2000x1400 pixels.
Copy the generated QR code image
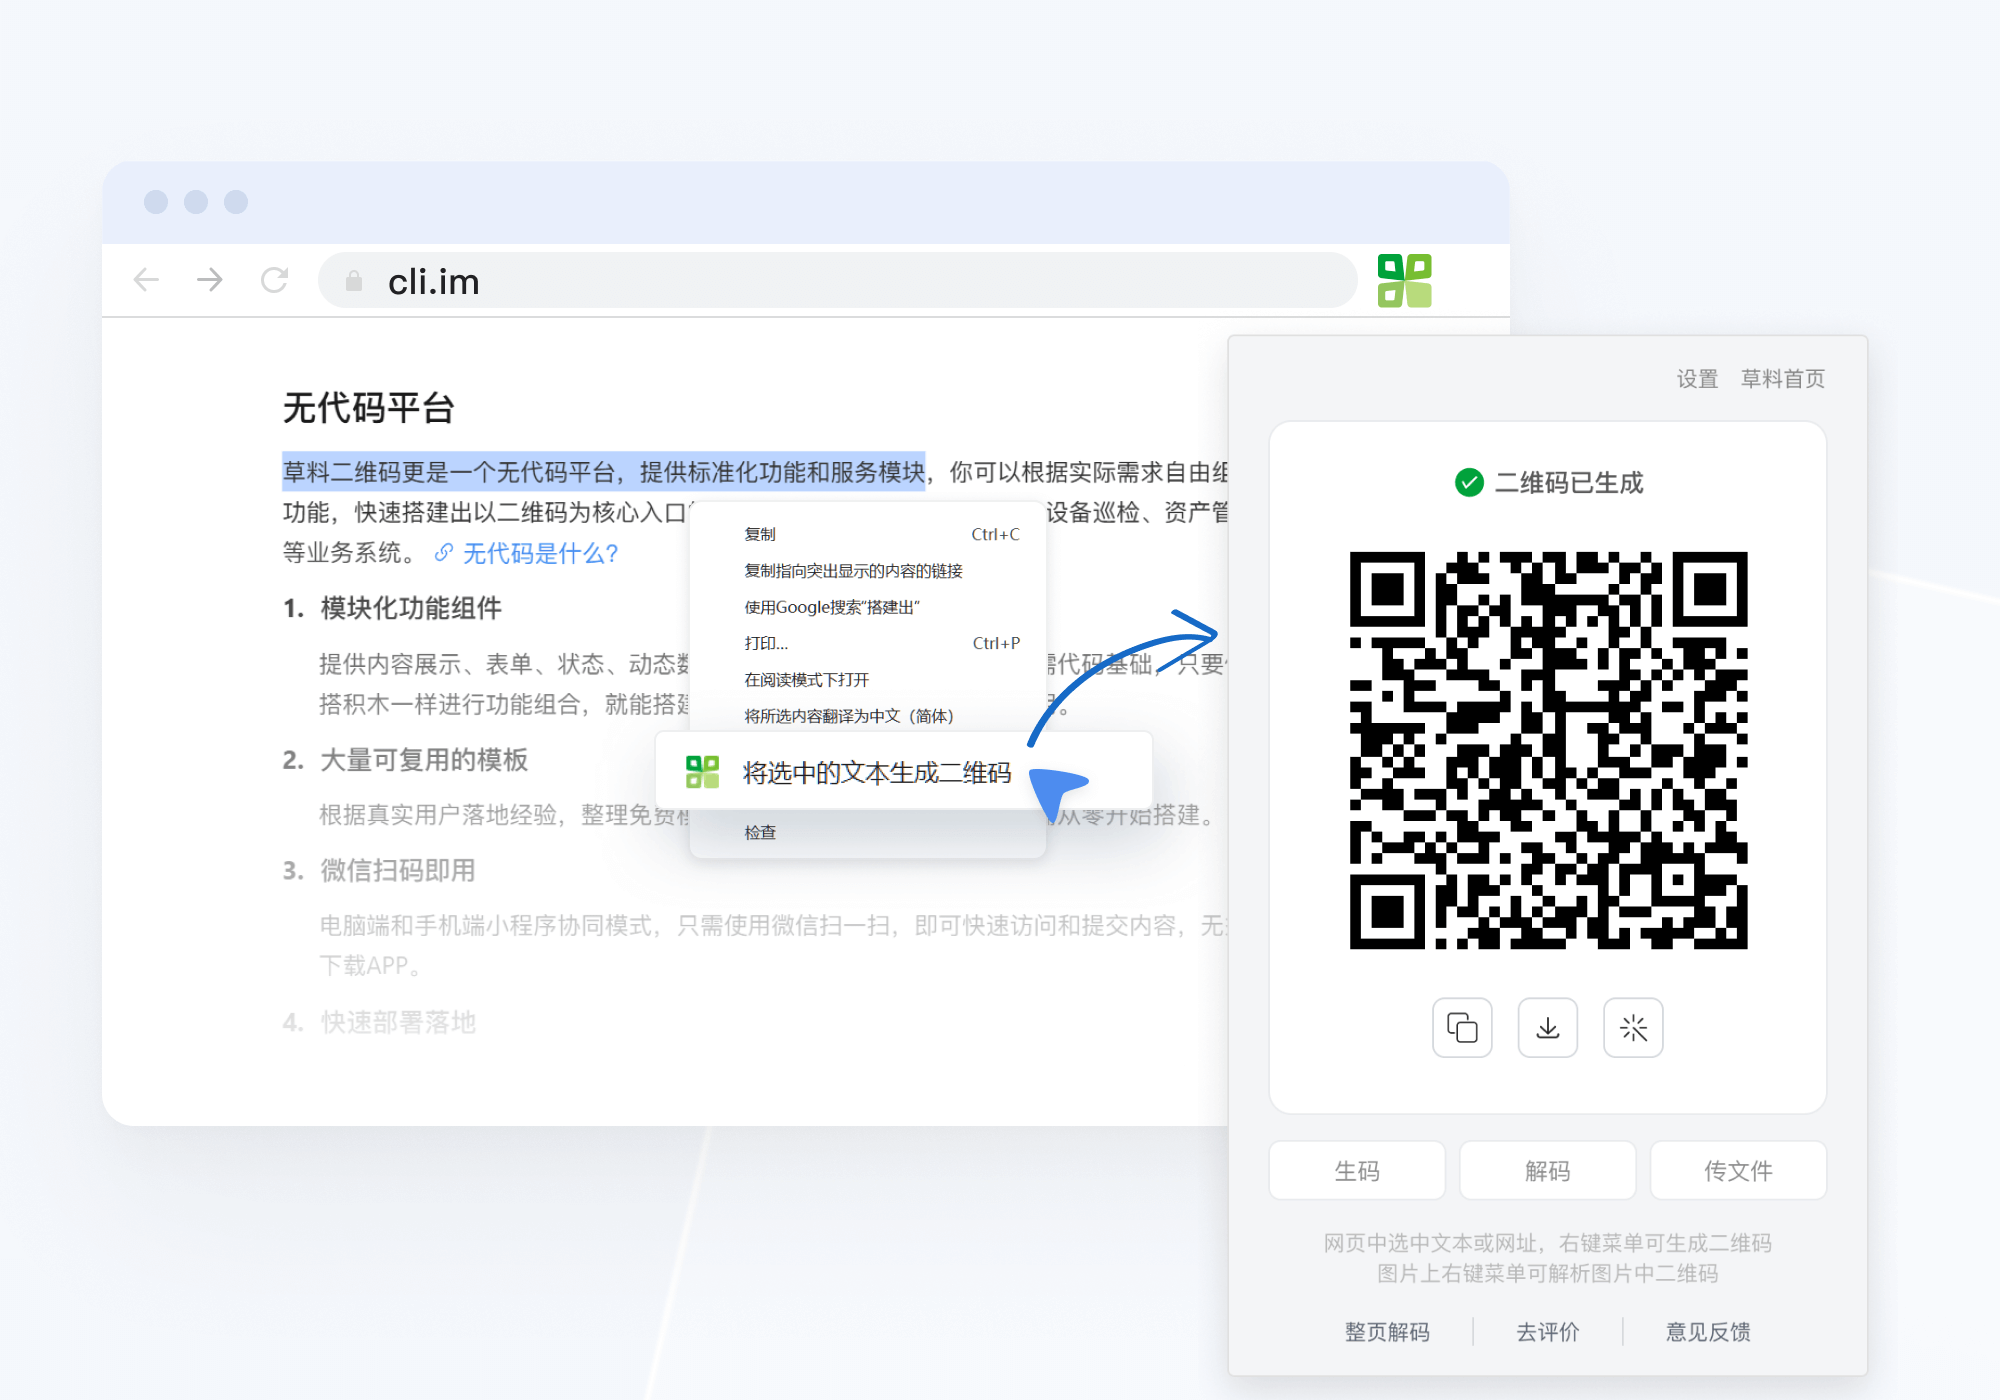point(1462,1027)
